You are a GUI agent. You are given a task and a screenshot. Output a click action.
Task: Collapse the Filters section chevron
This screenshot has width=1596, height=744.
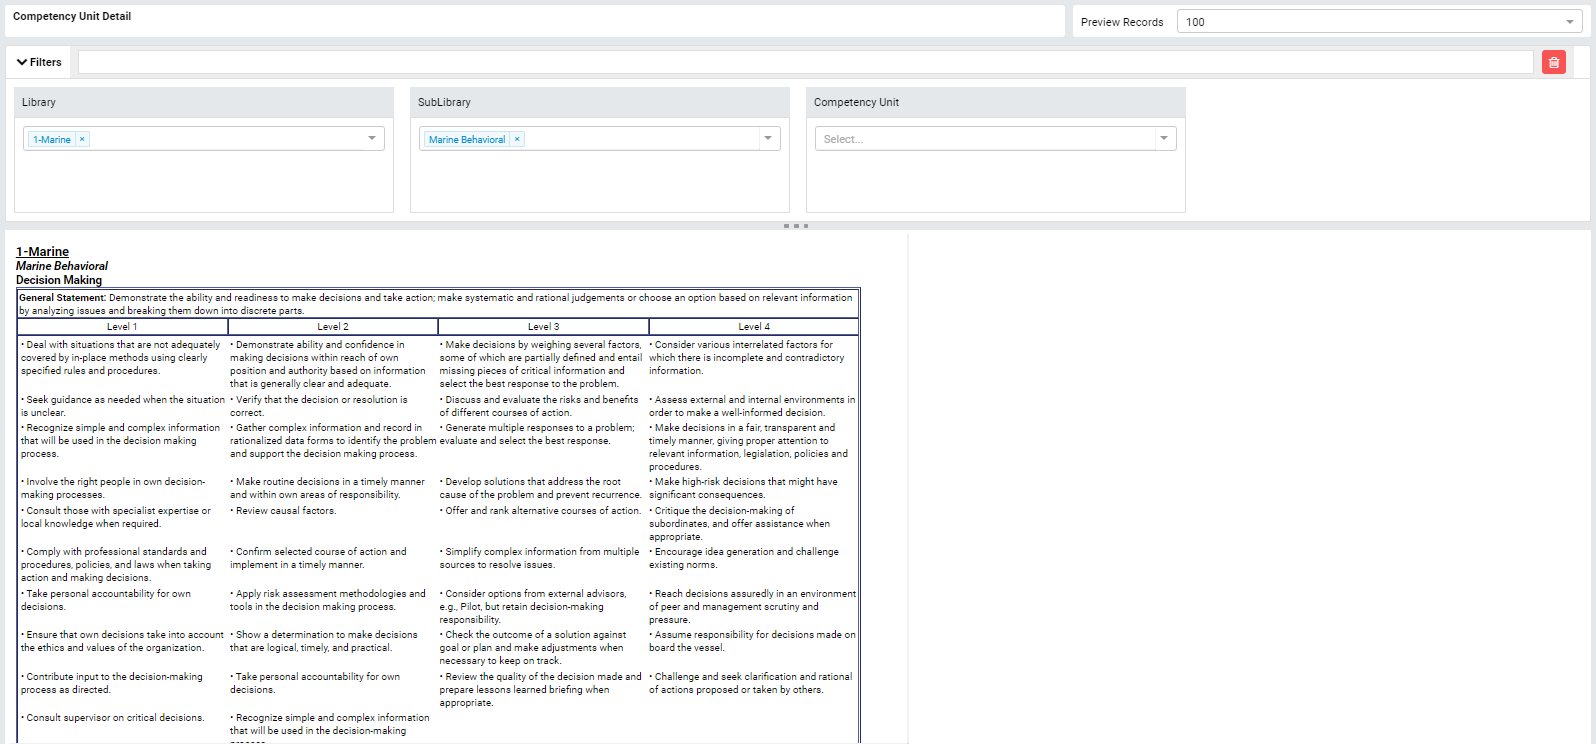[x=22, y=62]
